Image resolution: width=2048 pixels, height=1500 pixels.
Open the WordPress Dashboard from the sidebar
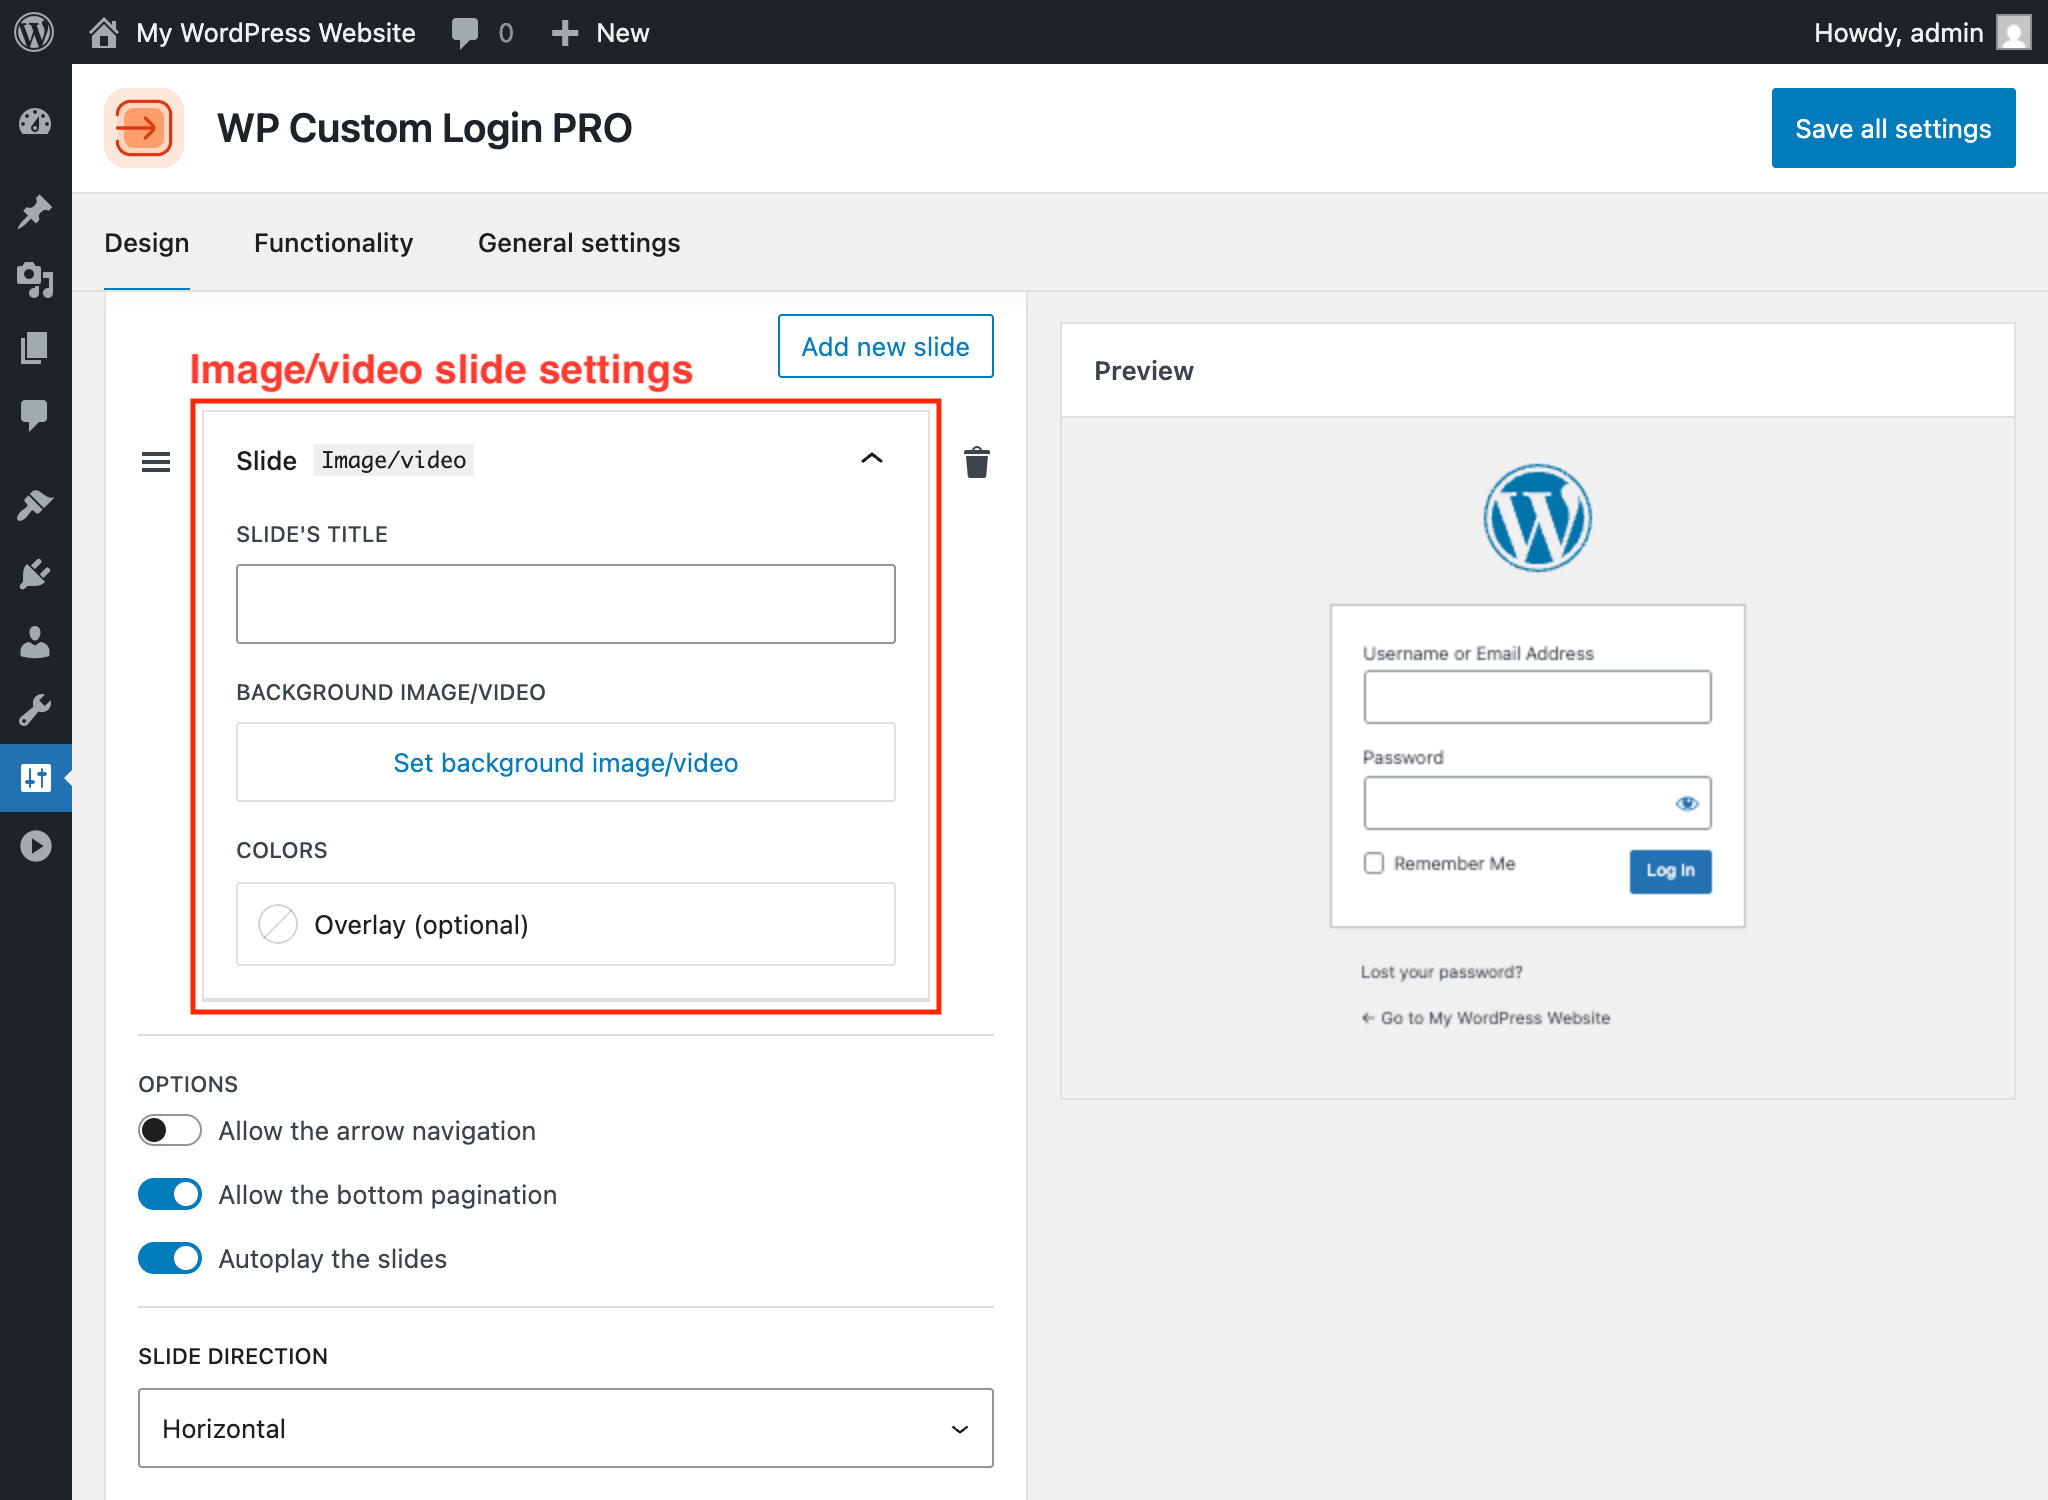coord(36,124)
